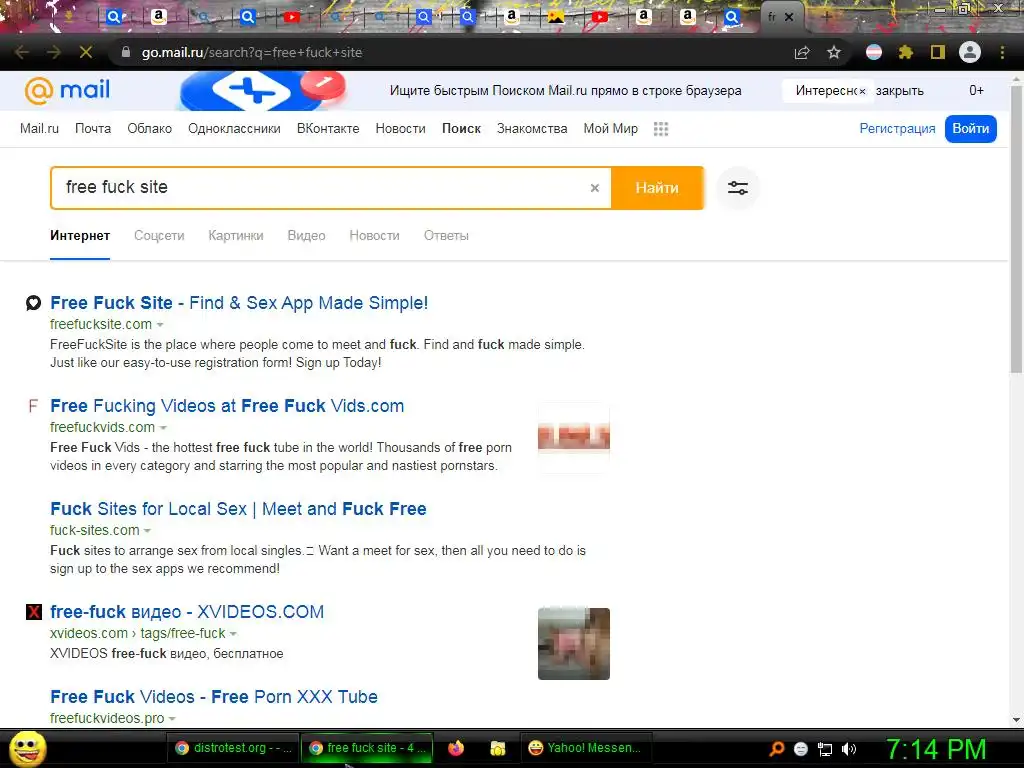Image resolution: width=1024 pixels, height=768 pixels.
Task: Click the round white face tray icon
Action: (x=801, y=749)
